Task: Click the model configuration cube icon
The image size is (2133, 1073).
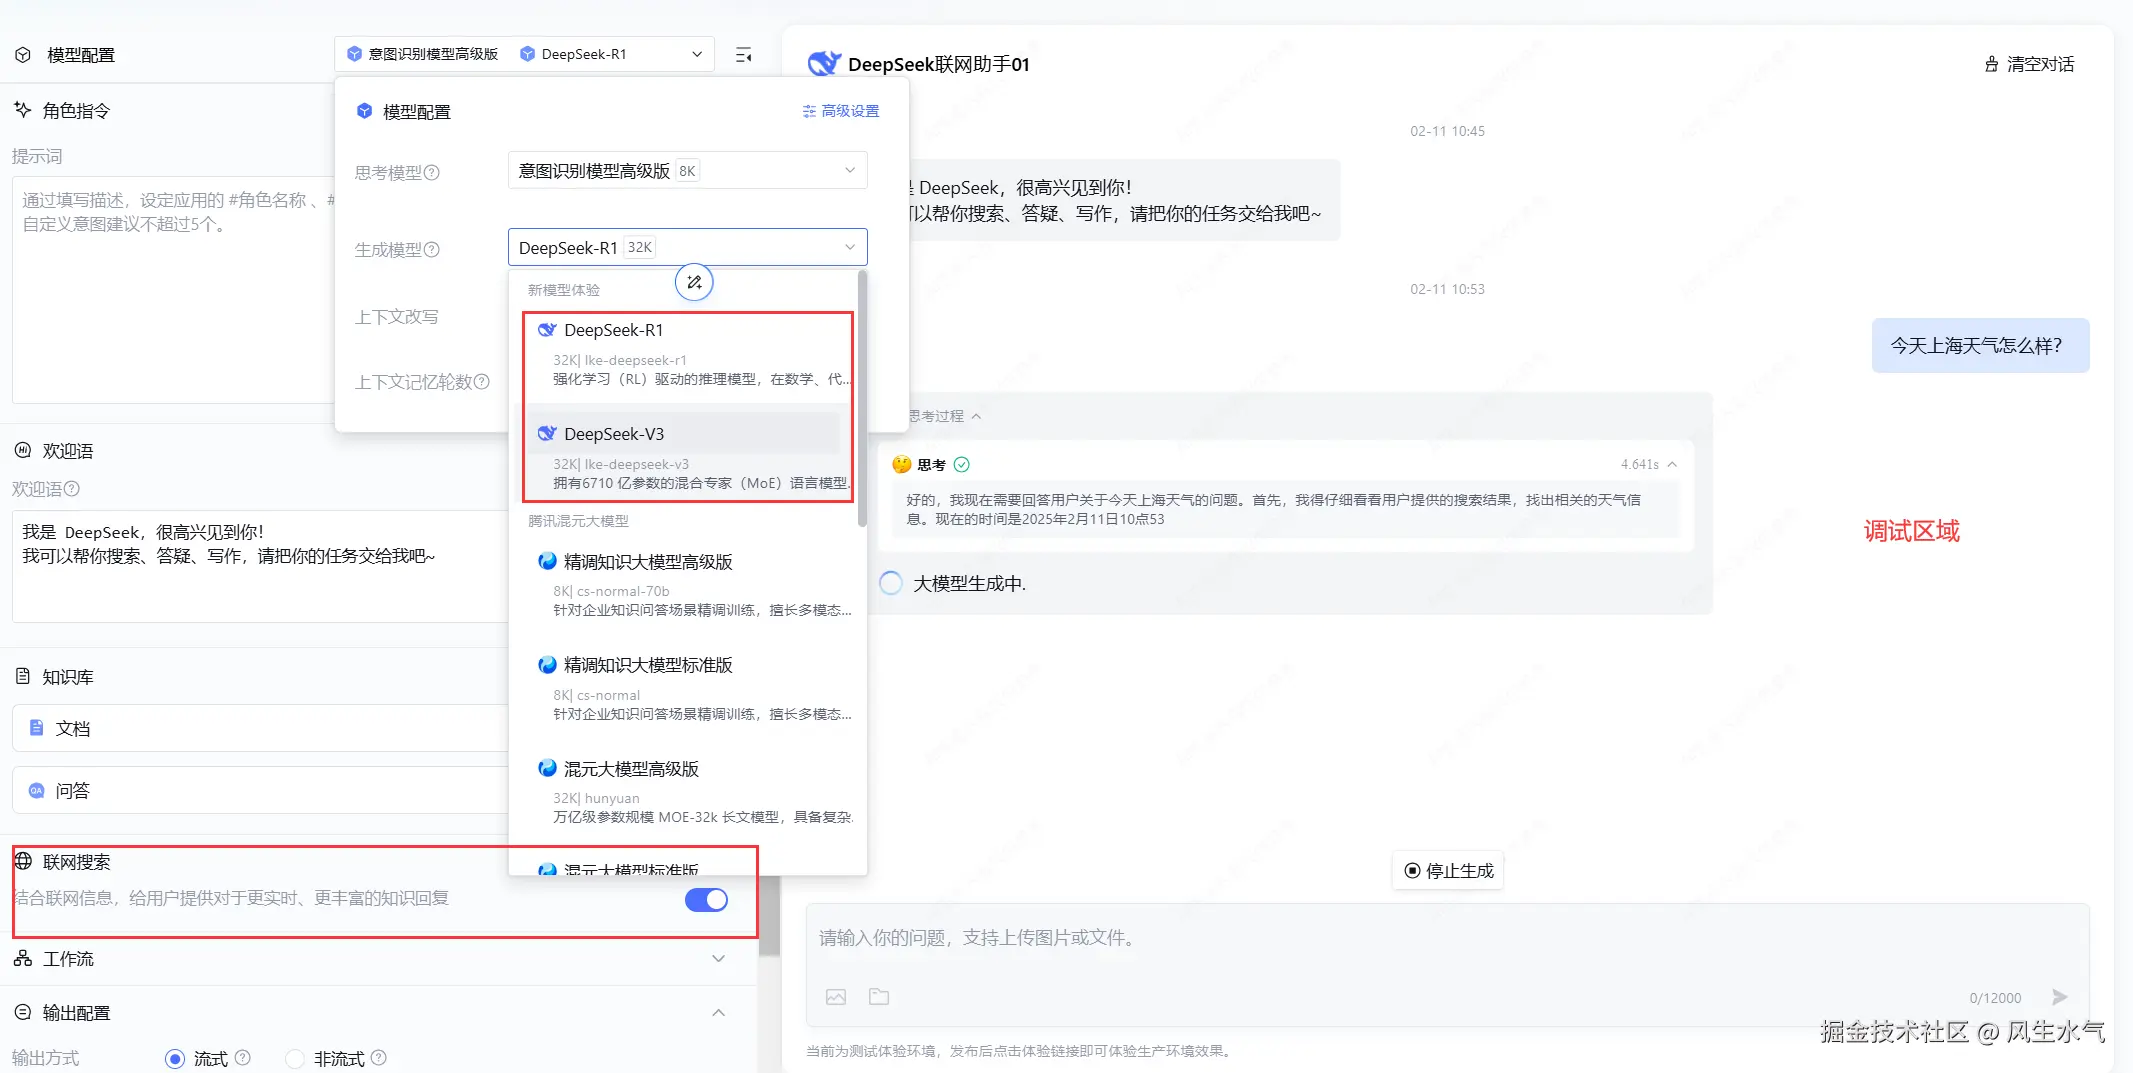Action: 23,55
